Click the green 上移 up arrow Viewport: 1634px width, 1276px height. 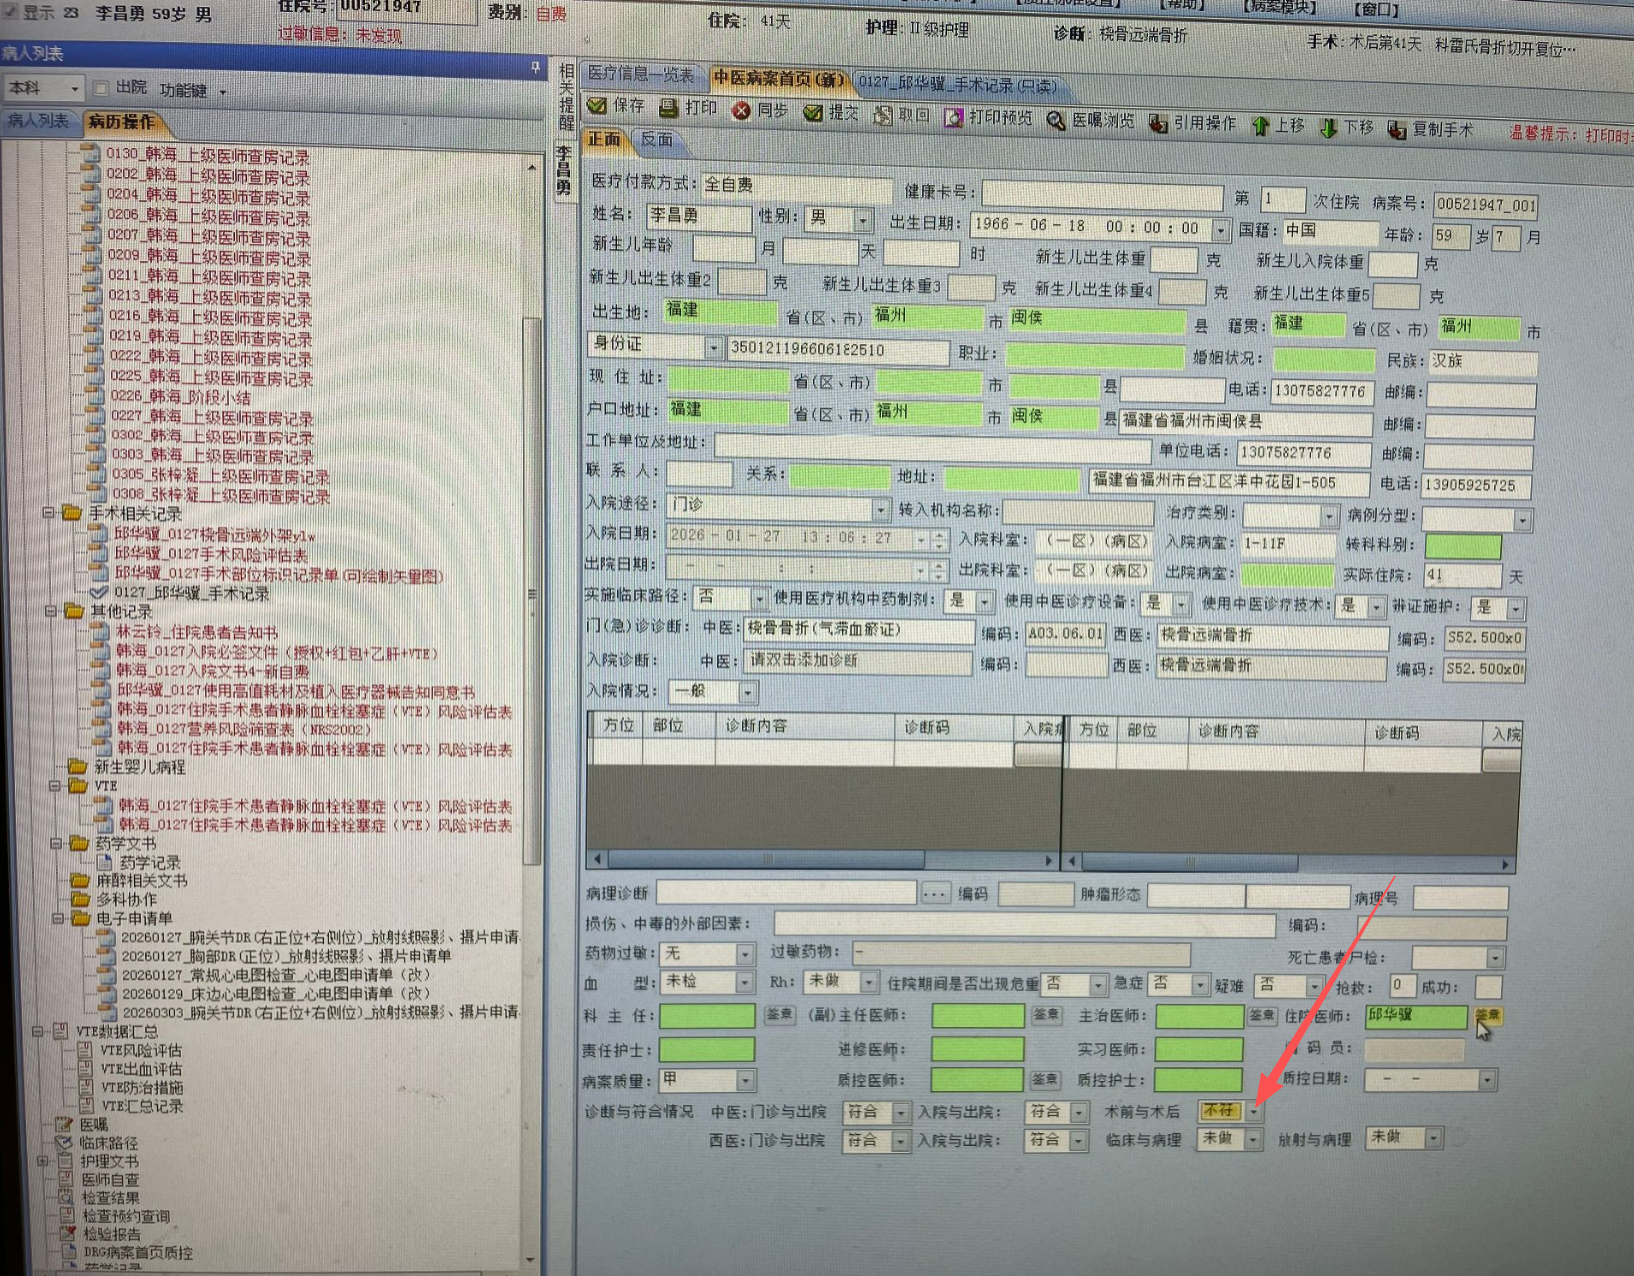point(1260,126)
